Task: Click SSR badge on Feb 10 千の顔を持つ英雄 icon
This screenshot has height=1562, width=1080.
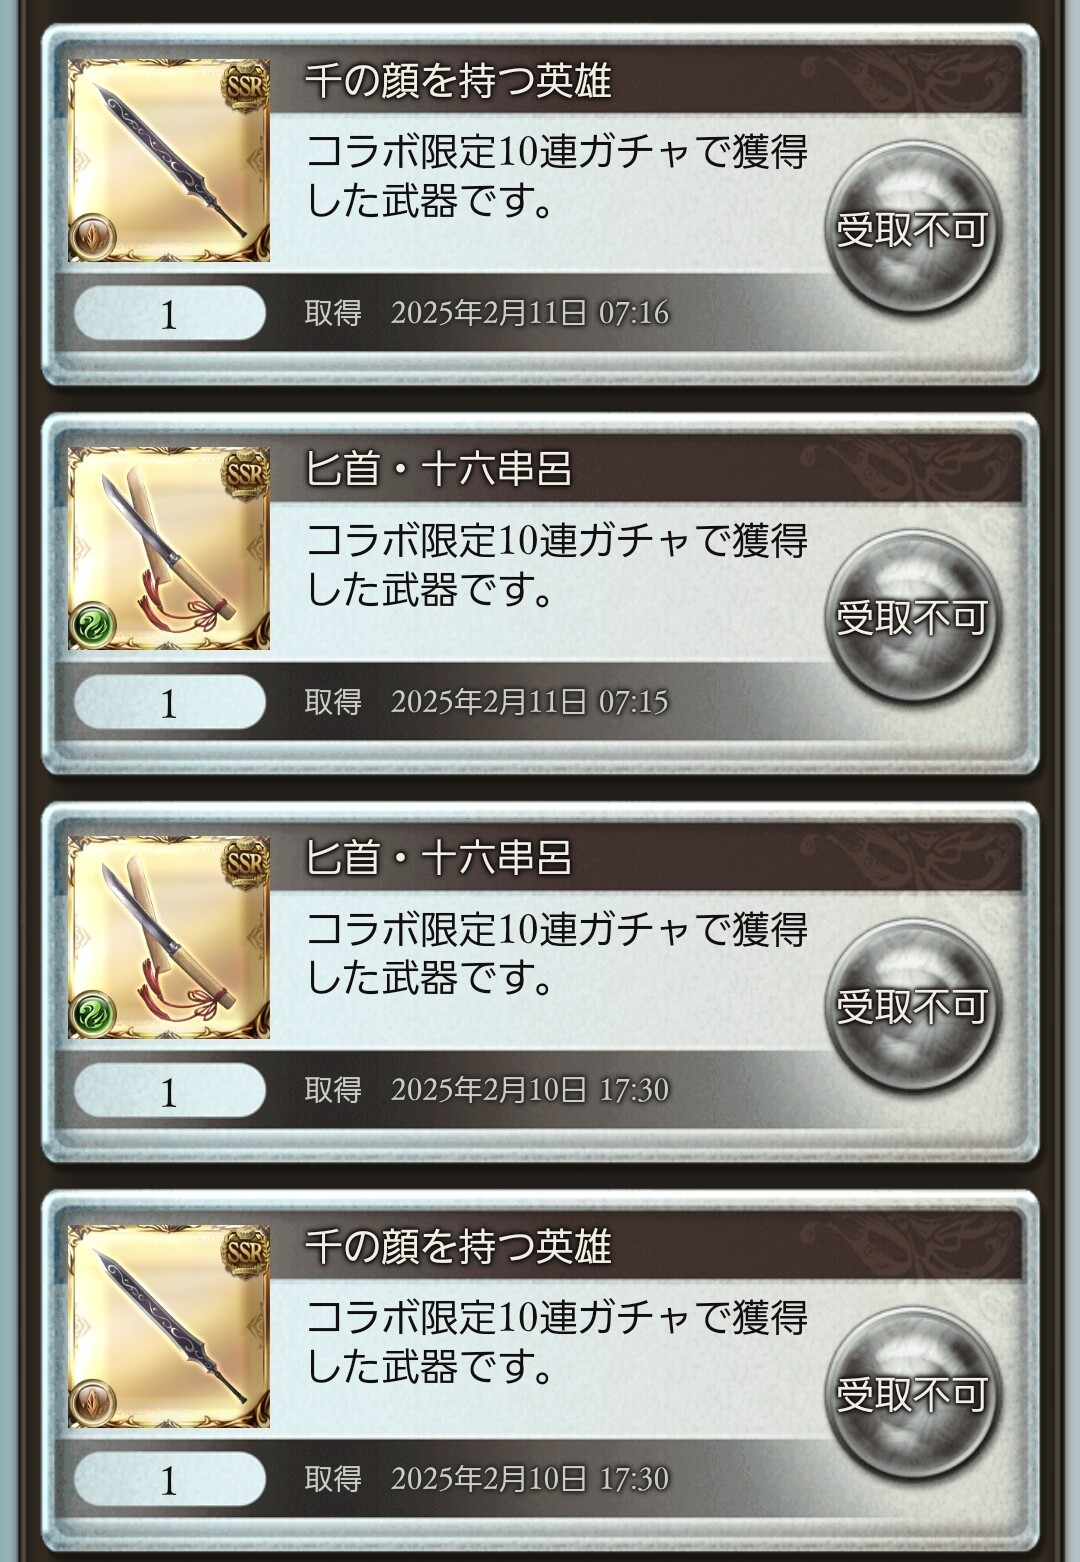Action: [245, 1251]
